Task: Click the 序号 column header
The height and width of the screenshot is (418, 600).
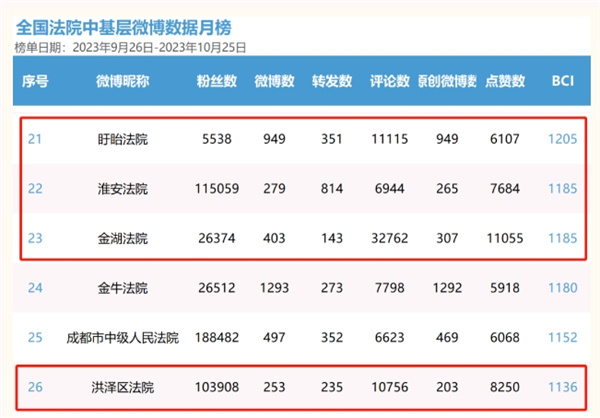Action: [x=35, y=81]
